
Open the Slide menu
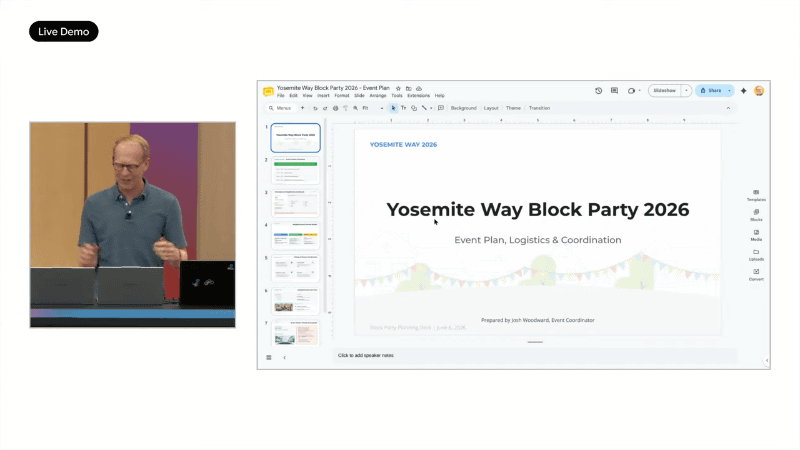(359, 95)
